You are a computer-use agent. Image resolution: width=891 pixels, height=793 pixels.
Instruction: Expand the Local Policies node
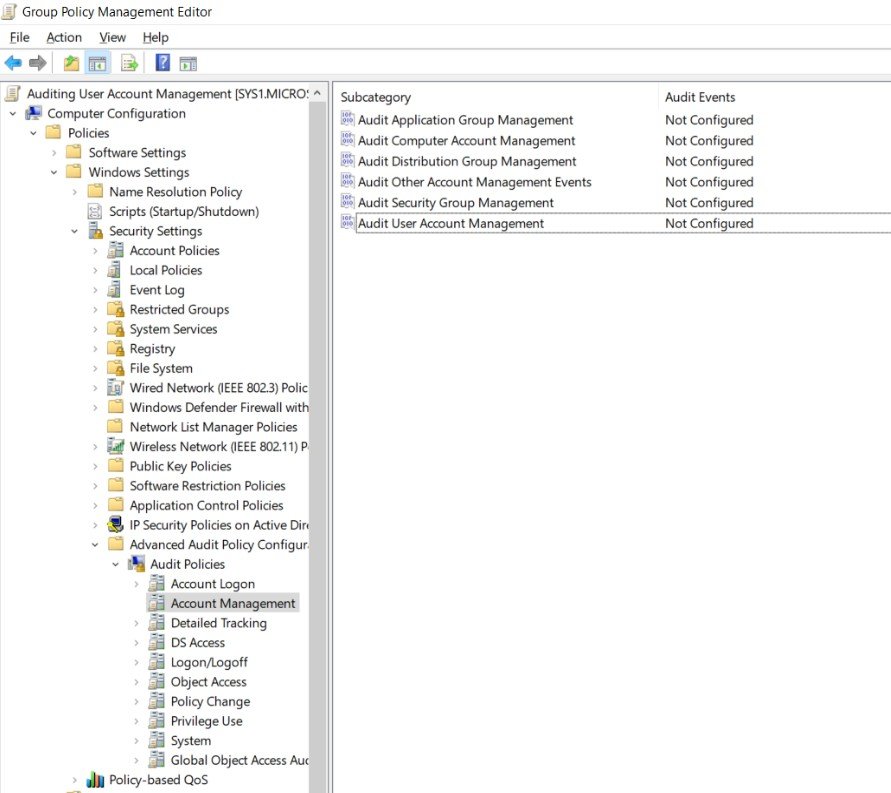point(95,270)
